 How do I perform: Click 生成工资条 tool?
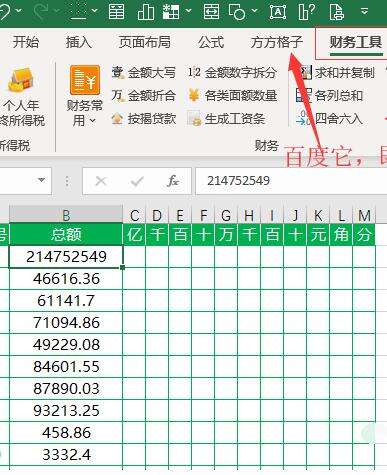pos(226,119)
